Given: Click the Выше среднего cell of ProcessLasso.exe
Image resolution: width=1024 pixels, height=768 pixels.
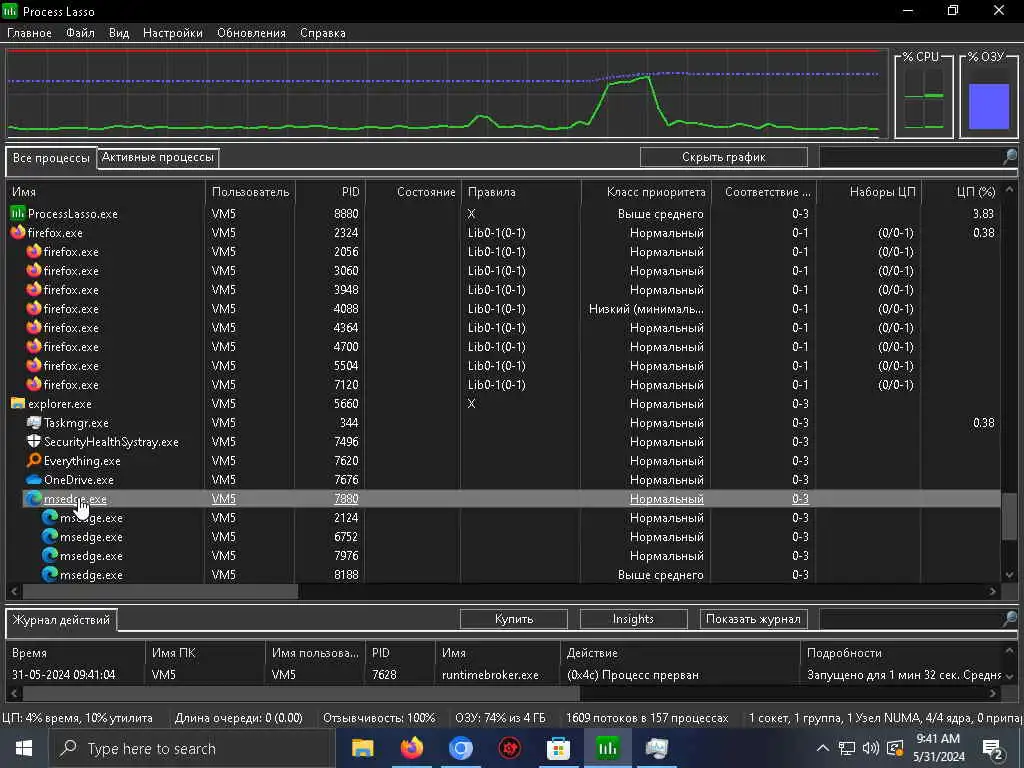Looking at the screenshot, I should (x=660, y=214).
